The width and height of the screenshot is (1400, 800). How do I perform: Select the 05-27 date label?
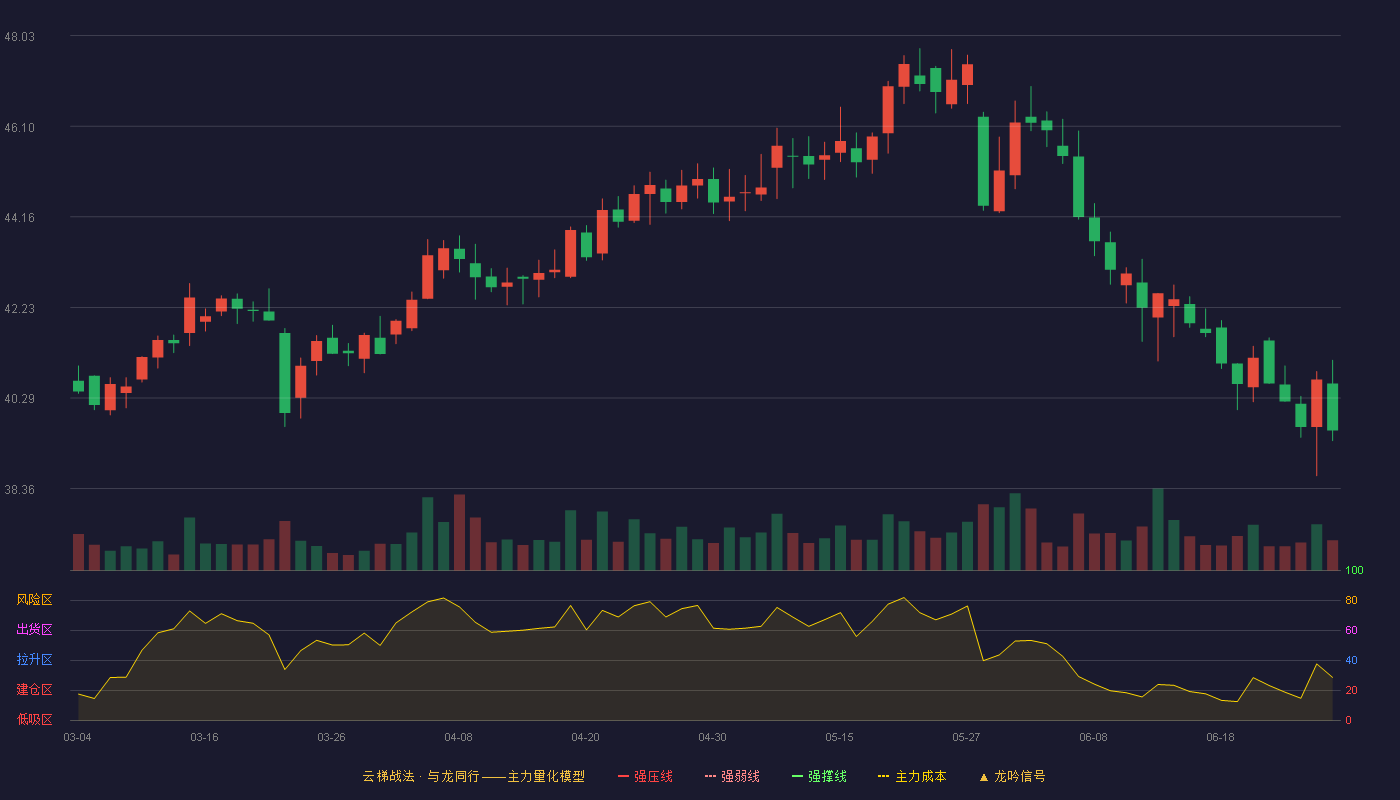click(966, 737)
